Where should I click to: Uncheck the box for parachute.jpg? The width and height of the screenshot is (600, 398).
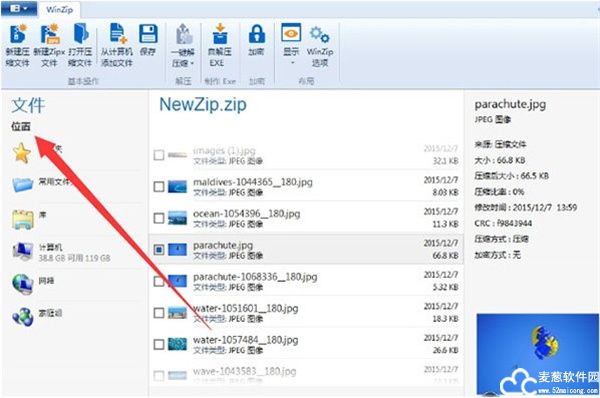point(159,250)
